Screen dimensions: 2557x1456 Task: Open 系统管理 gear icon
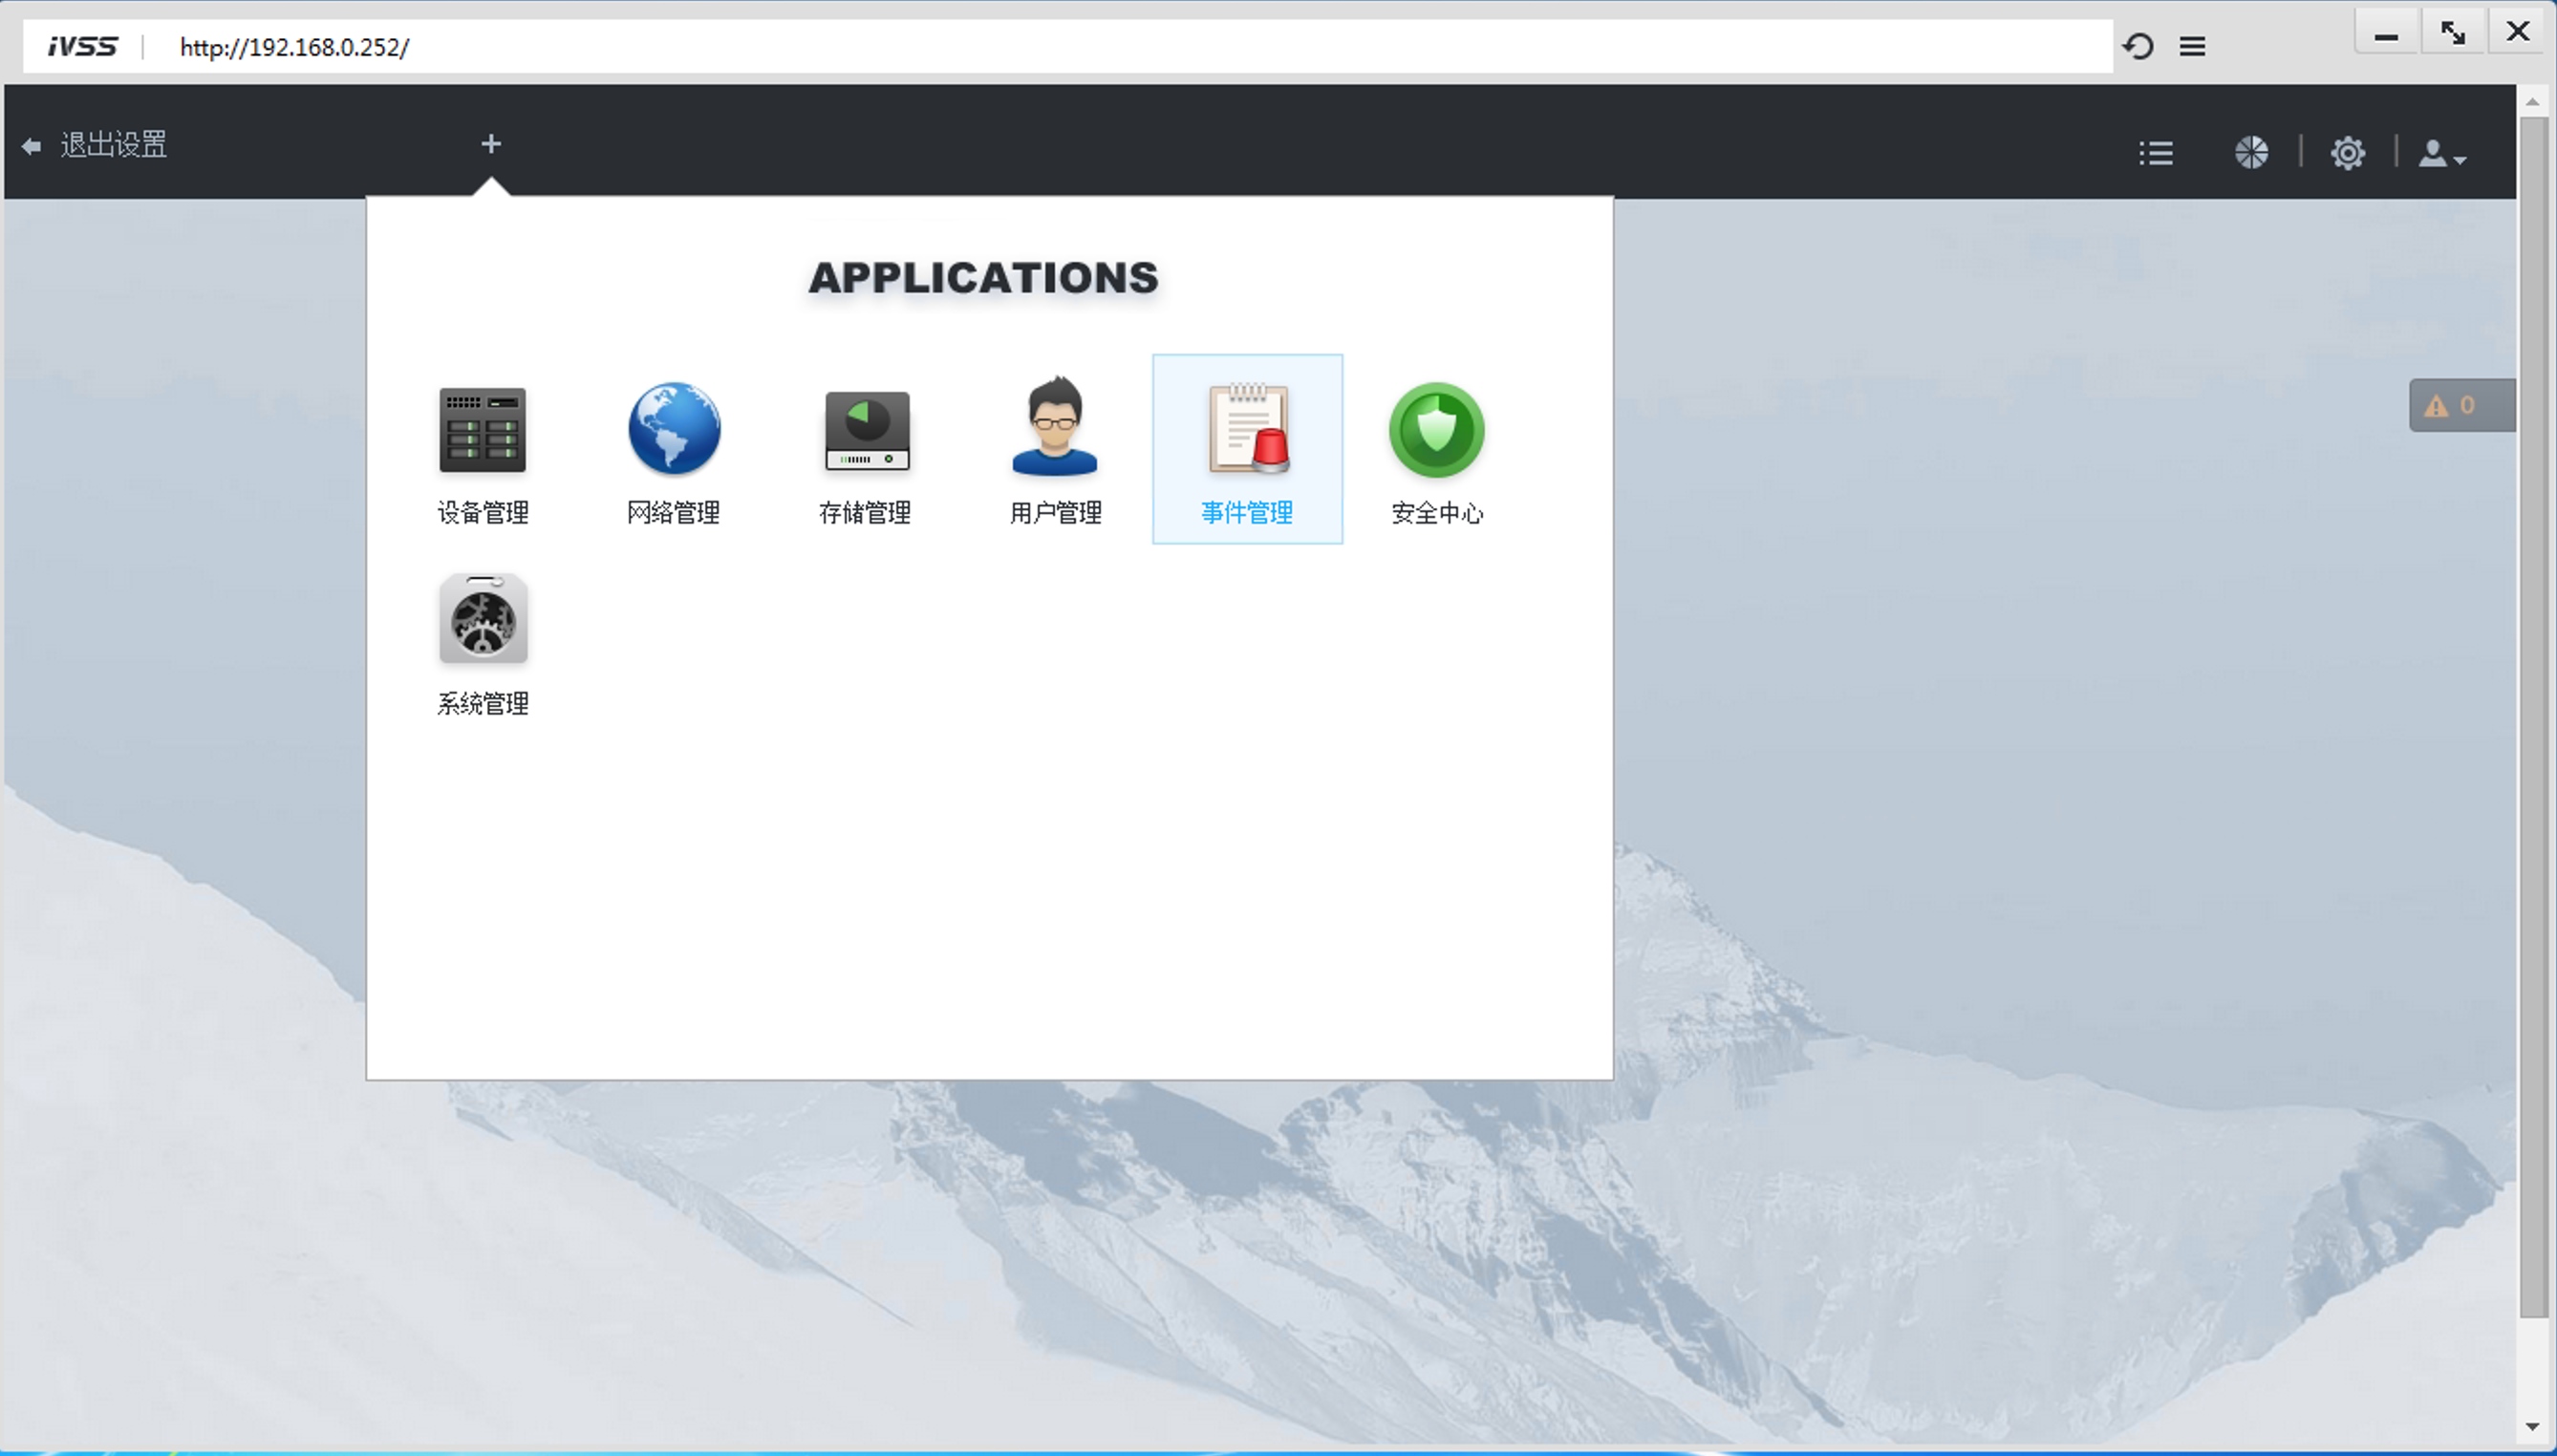pos(482,620)
